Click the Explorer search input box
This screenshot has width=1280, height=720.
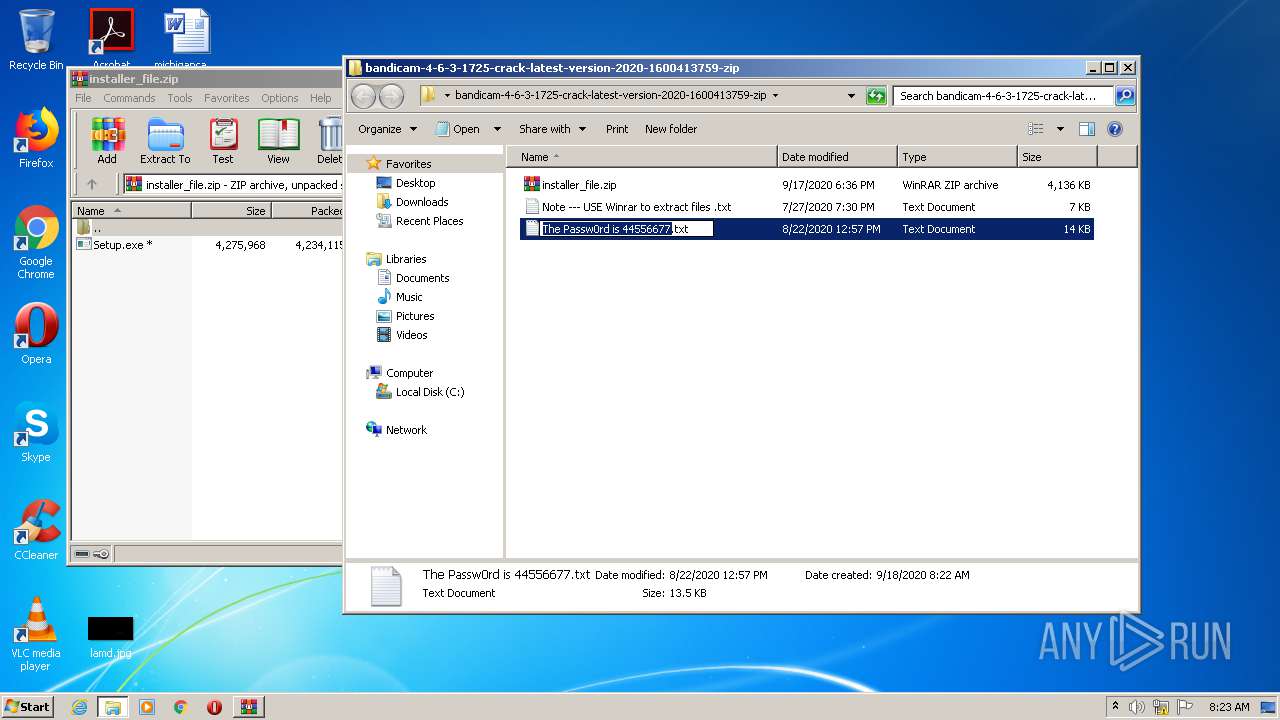click(x=1004, y=96)
